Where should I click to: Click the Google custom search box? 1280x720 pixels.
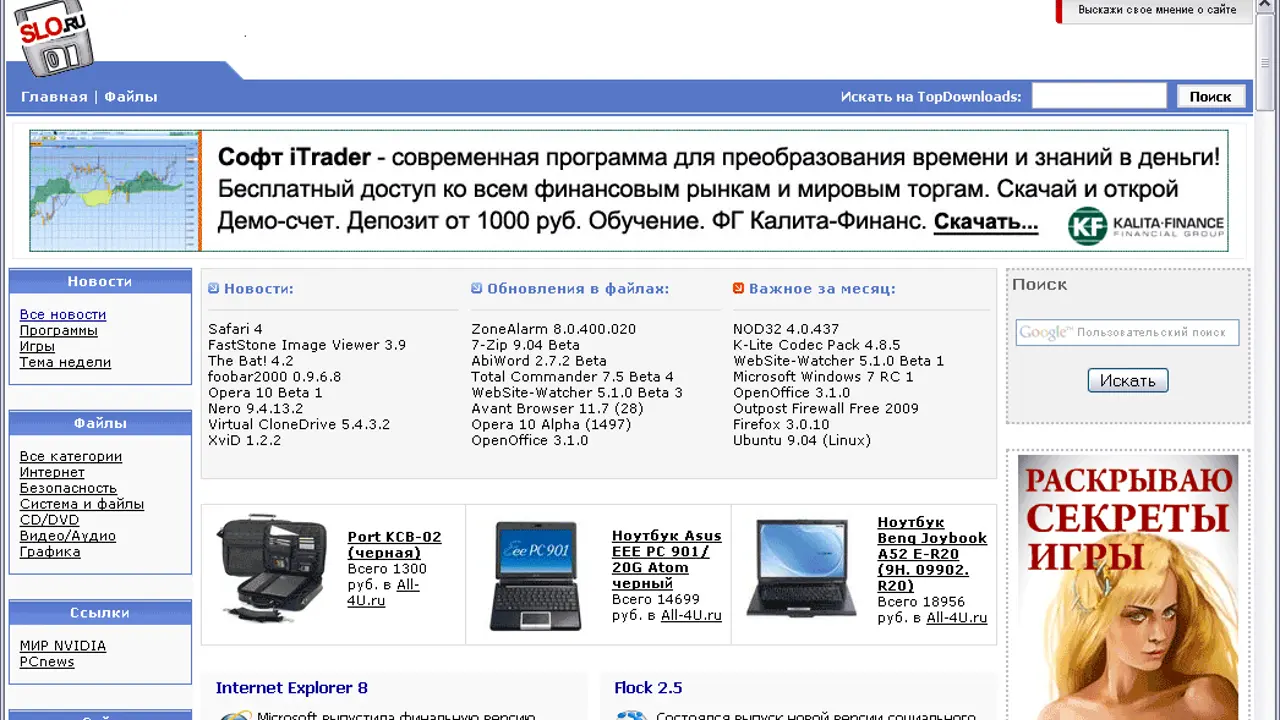tap(1127, 333)
